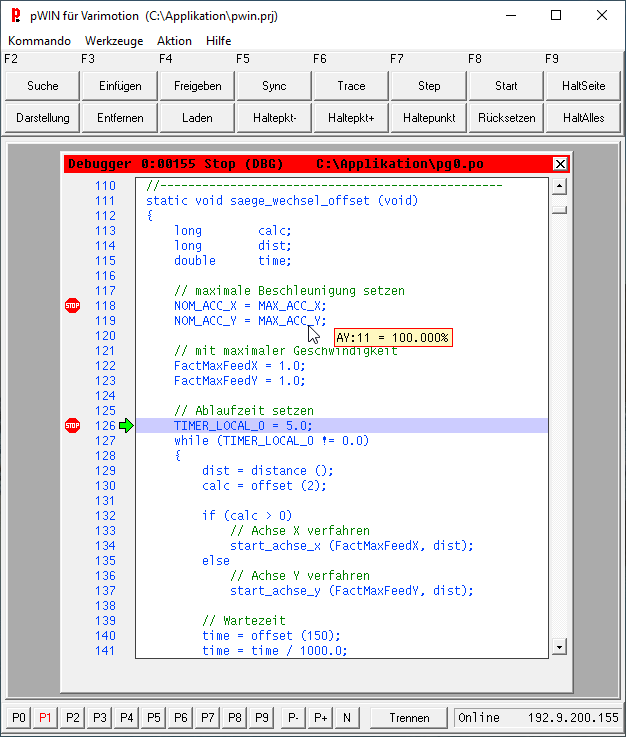This screenshot has height=737, width=626.
Task: Click the HaltSeite button
Action: pos(583,86)
